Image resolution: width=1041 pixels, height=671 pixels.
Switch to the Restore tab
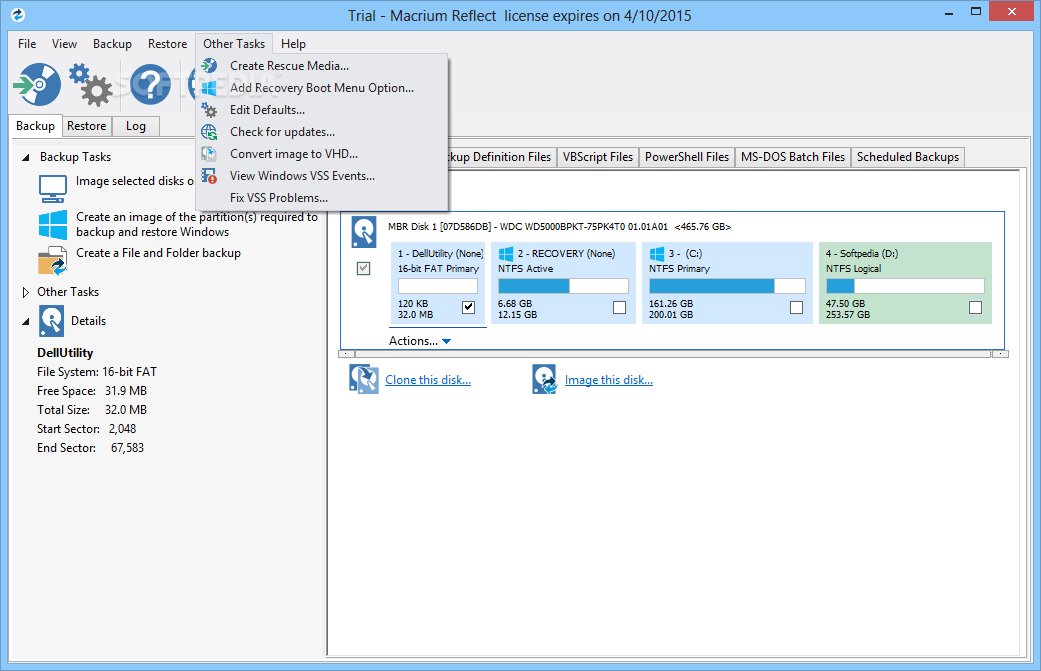tap(86, 126)
